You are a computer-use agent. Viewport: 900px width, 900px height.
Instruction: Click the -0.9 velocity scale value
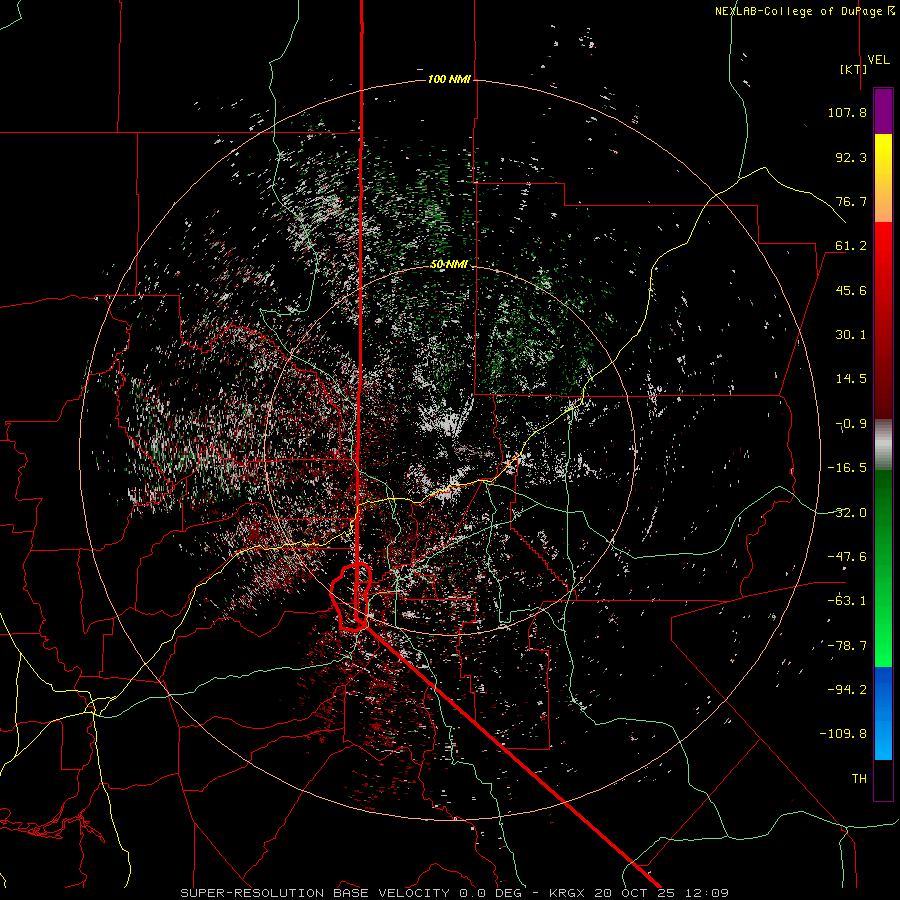coord(851,424)
